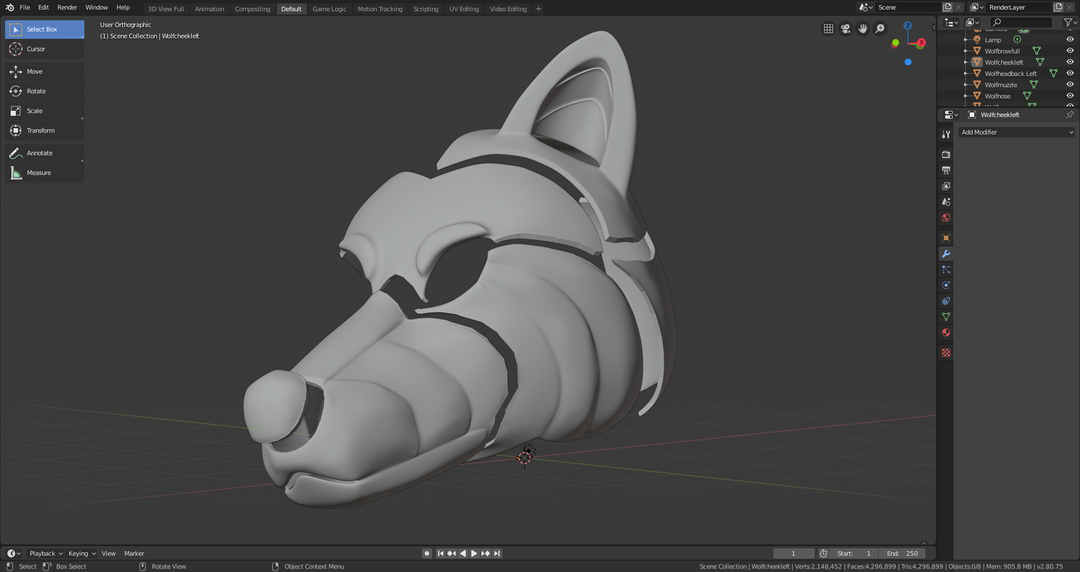Screen dimensions: 1080x572
Task: Open the Add Modifier dropdown
Action: pos(1016,132)
